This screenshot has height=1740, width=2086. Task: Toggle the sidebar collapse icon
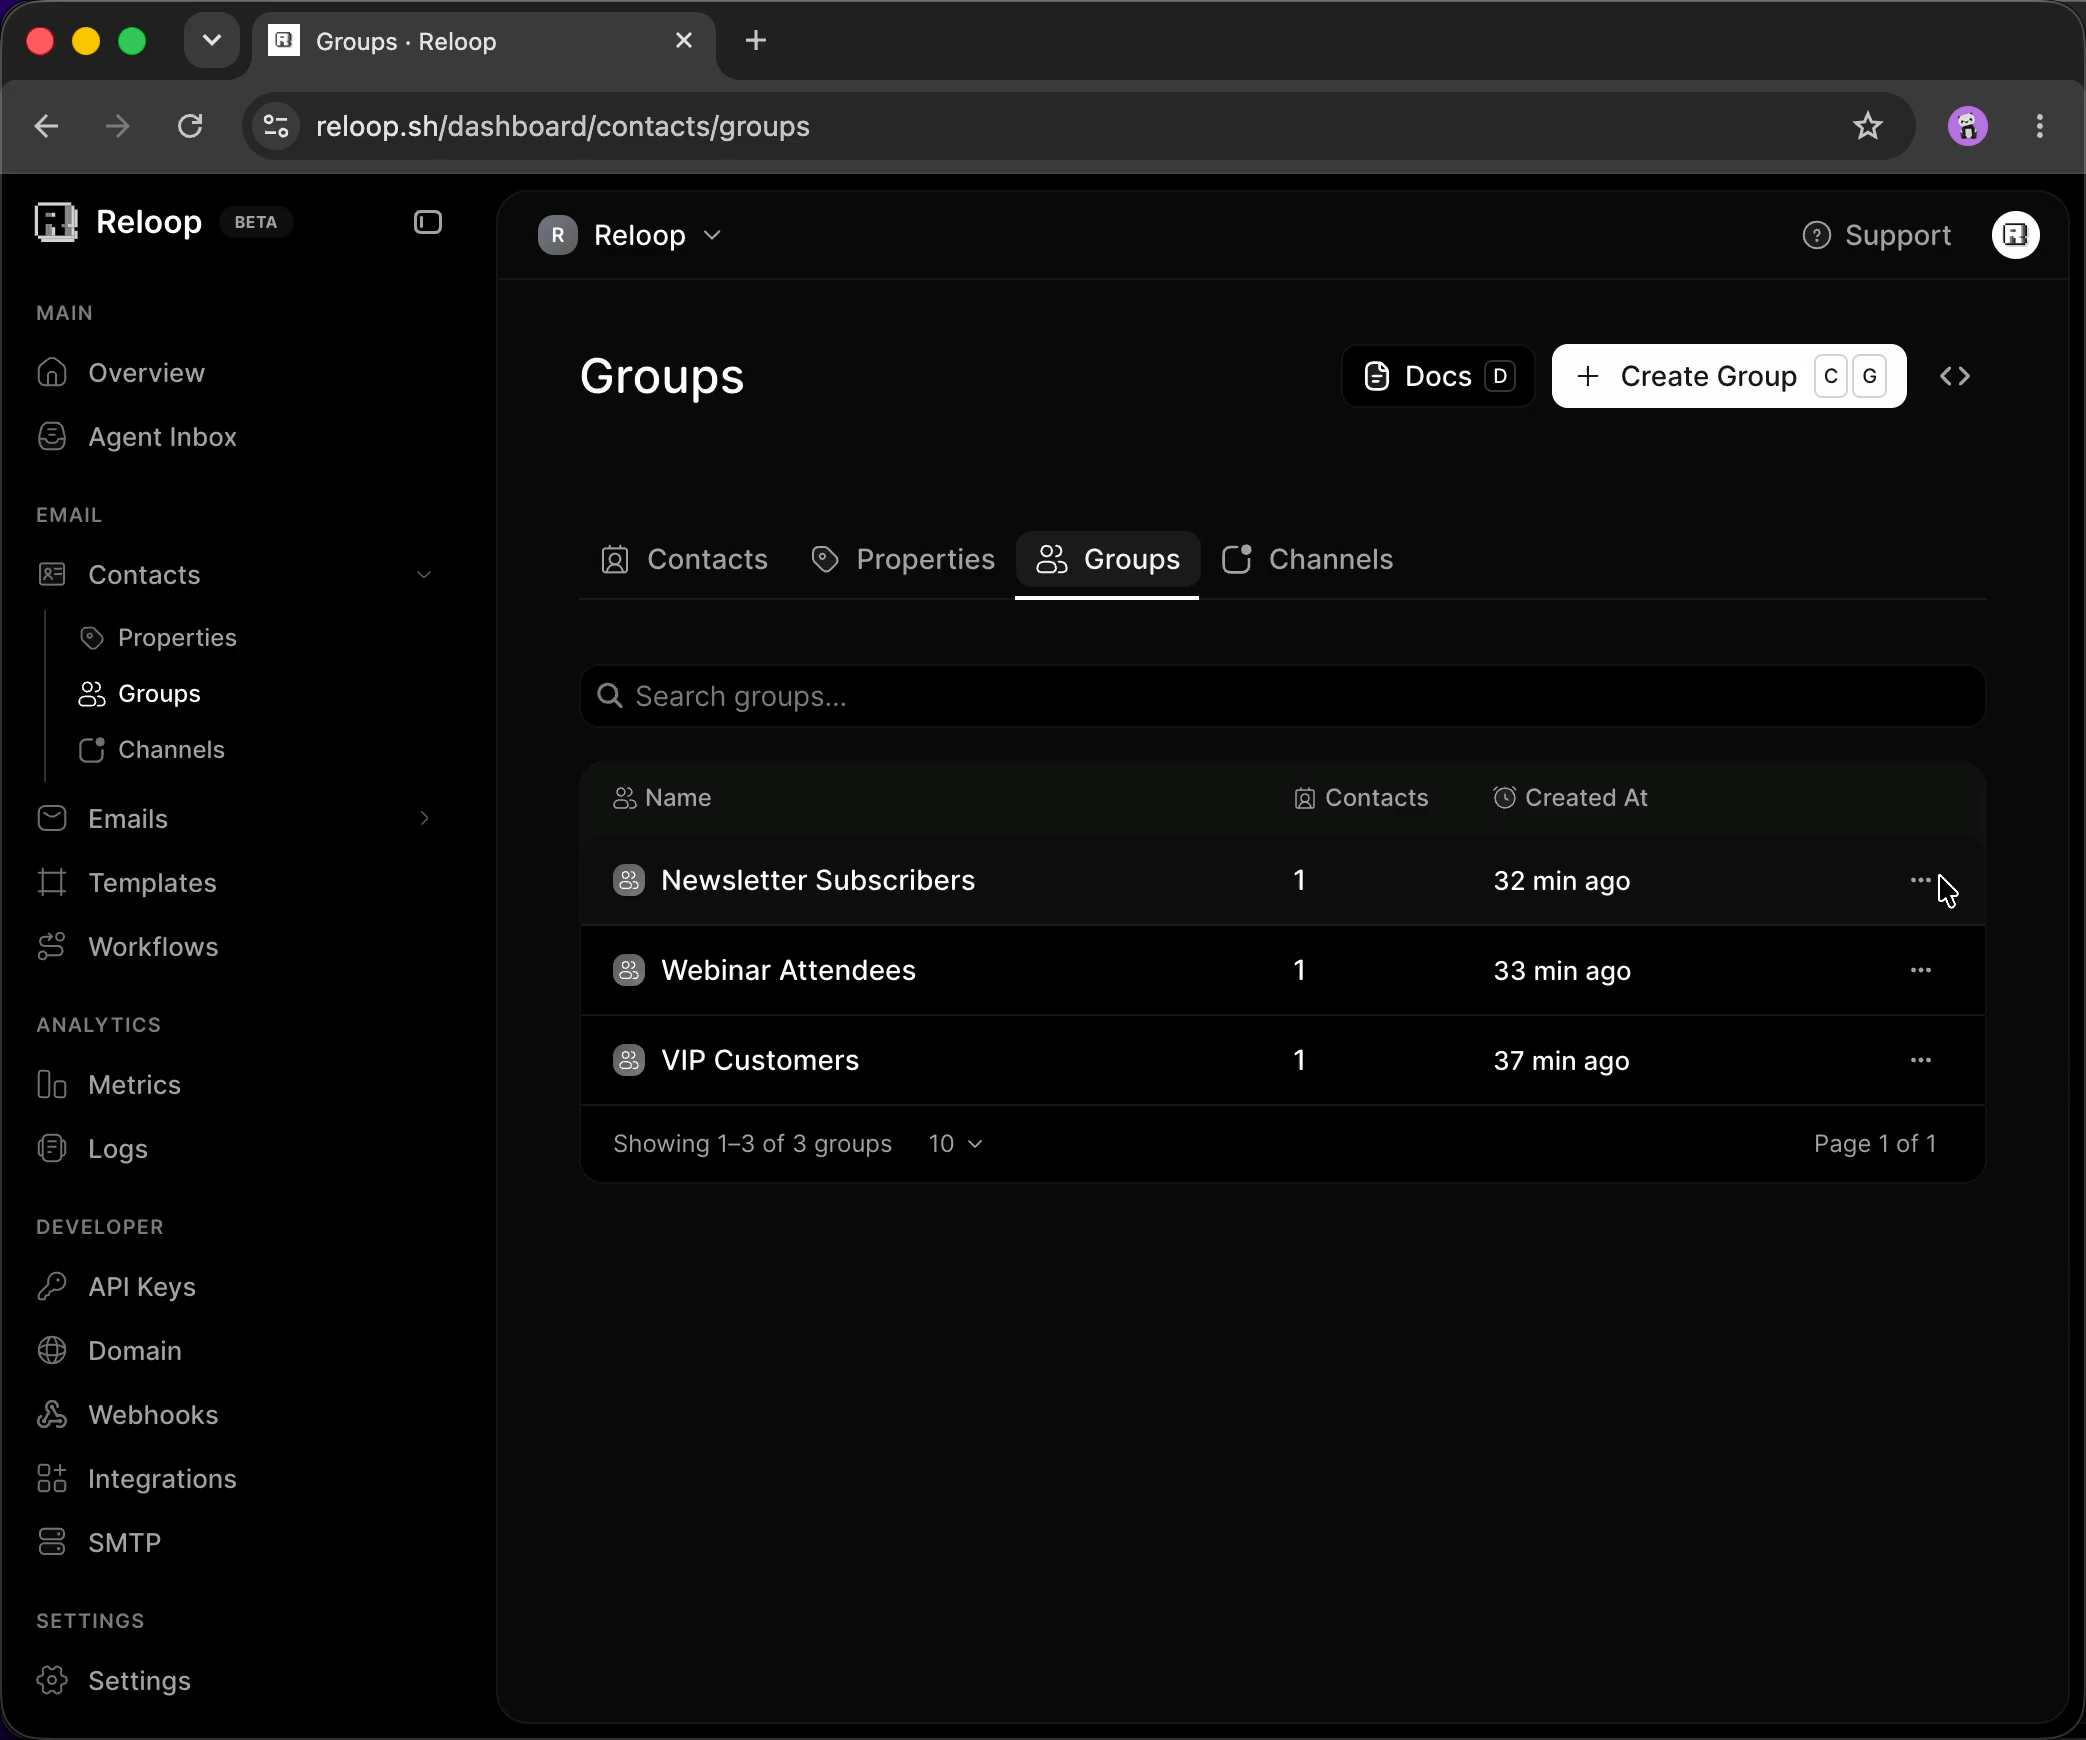point(428,222)
